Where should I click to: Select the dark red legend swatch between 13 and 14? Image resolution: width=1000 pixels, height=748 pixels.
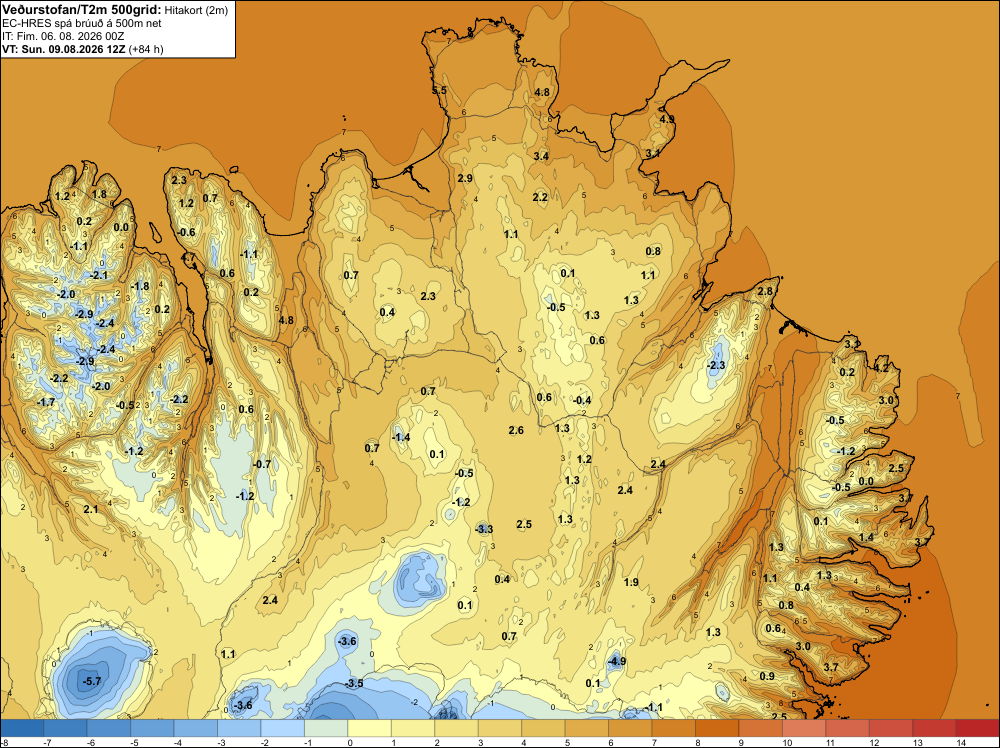(x=934, y=728)
